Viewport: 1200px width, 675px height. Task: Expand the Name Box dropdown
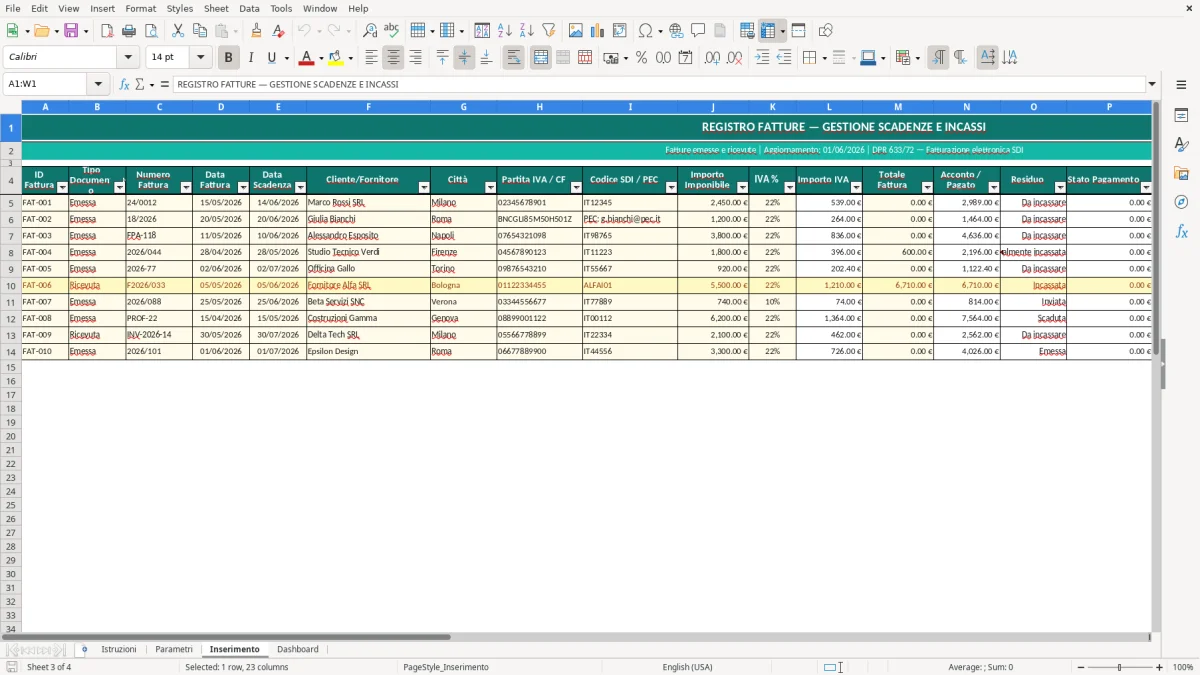click(98, 84)
